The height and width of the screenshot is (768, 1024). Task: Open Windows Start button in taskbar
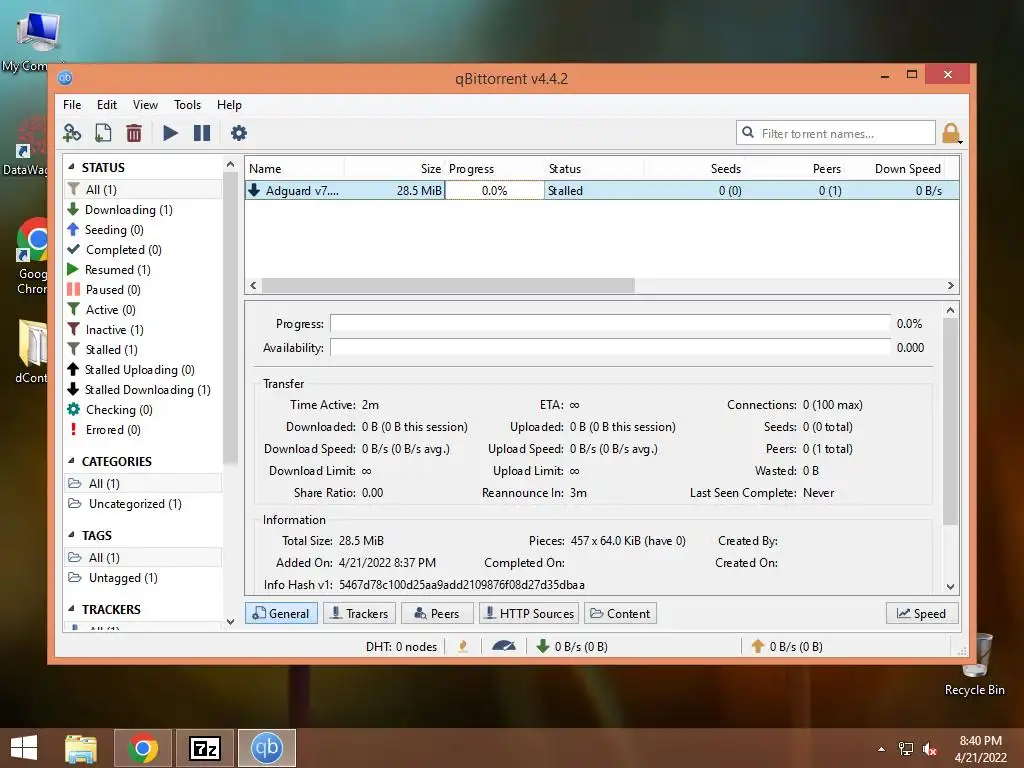[x=24, y=748]
